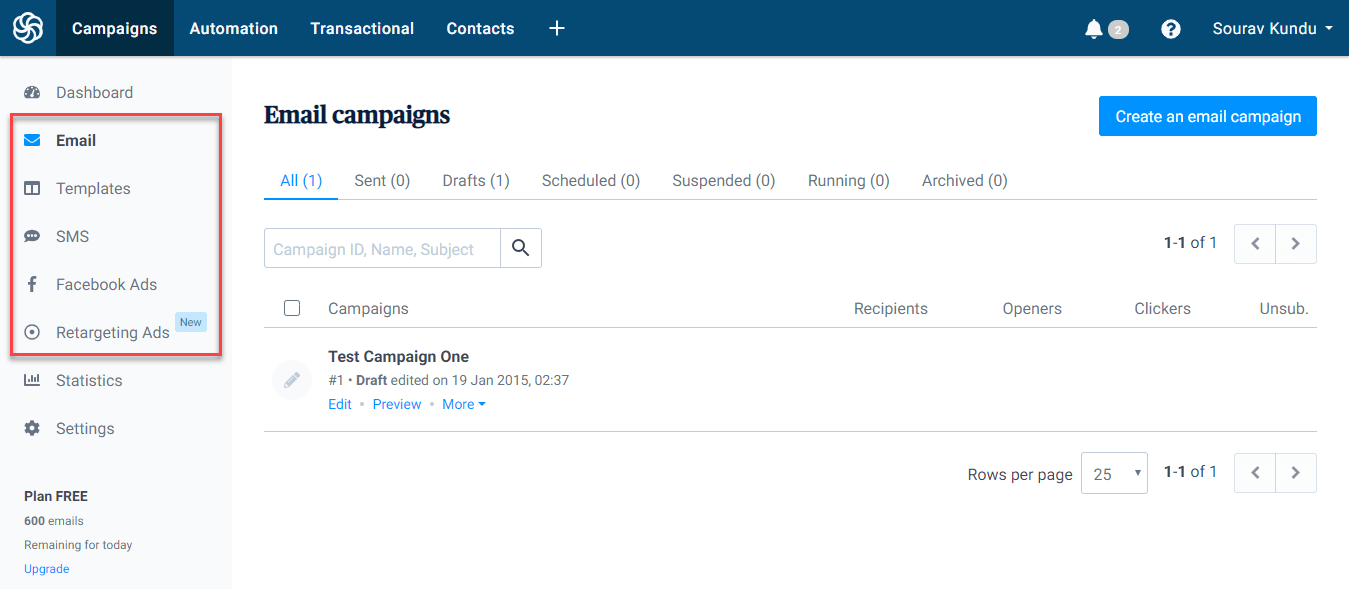Click the Upgrade plan link
Screen dimensions: 1349x589
47,569
